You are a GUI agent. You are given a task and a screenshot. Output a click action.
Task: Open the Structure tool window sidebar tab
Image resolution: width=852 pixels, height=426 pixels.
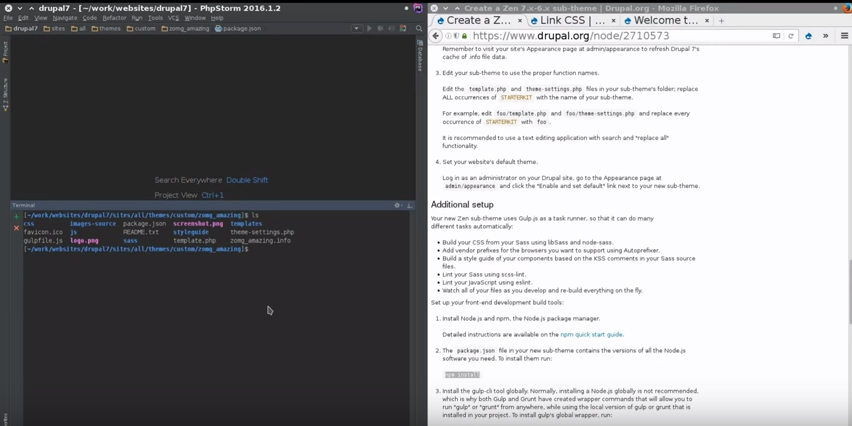tap(5, 95)
